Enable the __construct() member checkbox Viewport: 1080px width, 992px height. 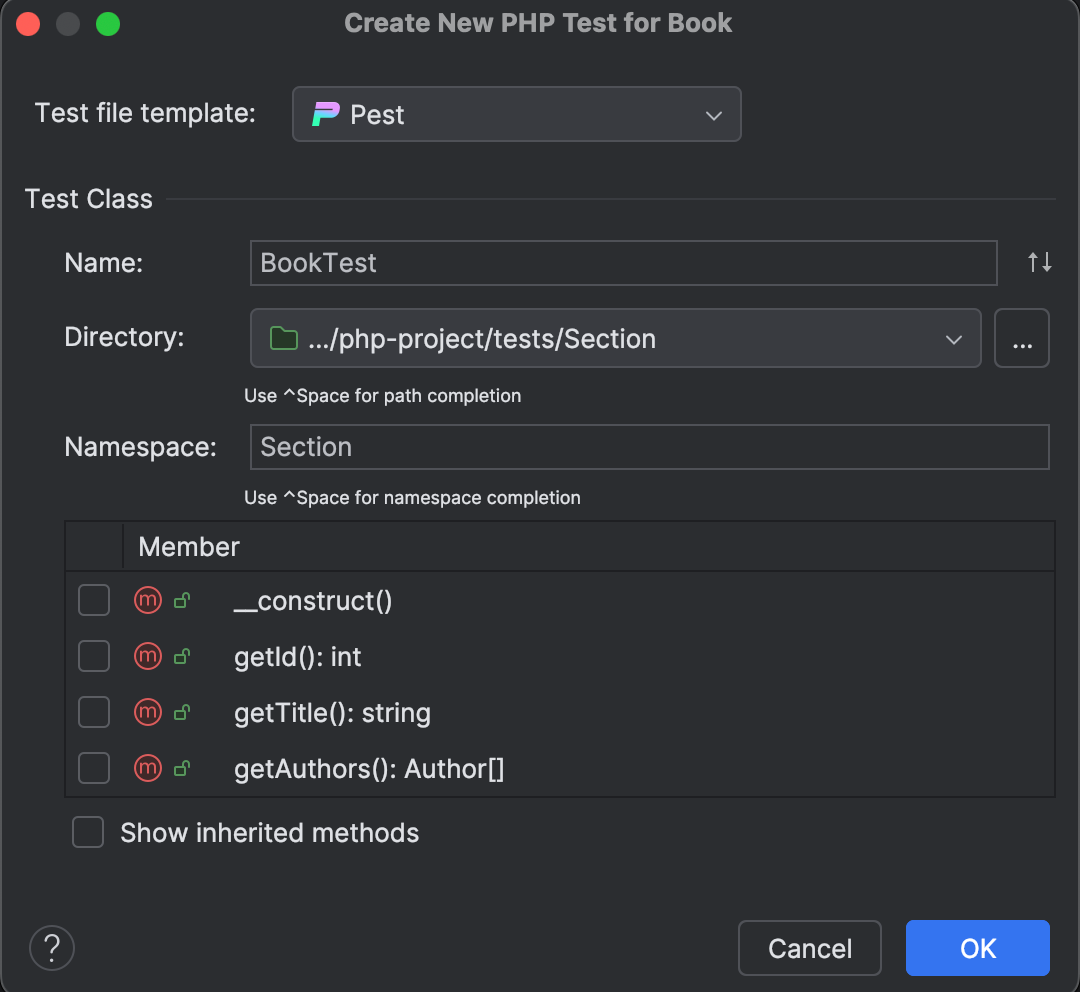[x=94, y=601]
